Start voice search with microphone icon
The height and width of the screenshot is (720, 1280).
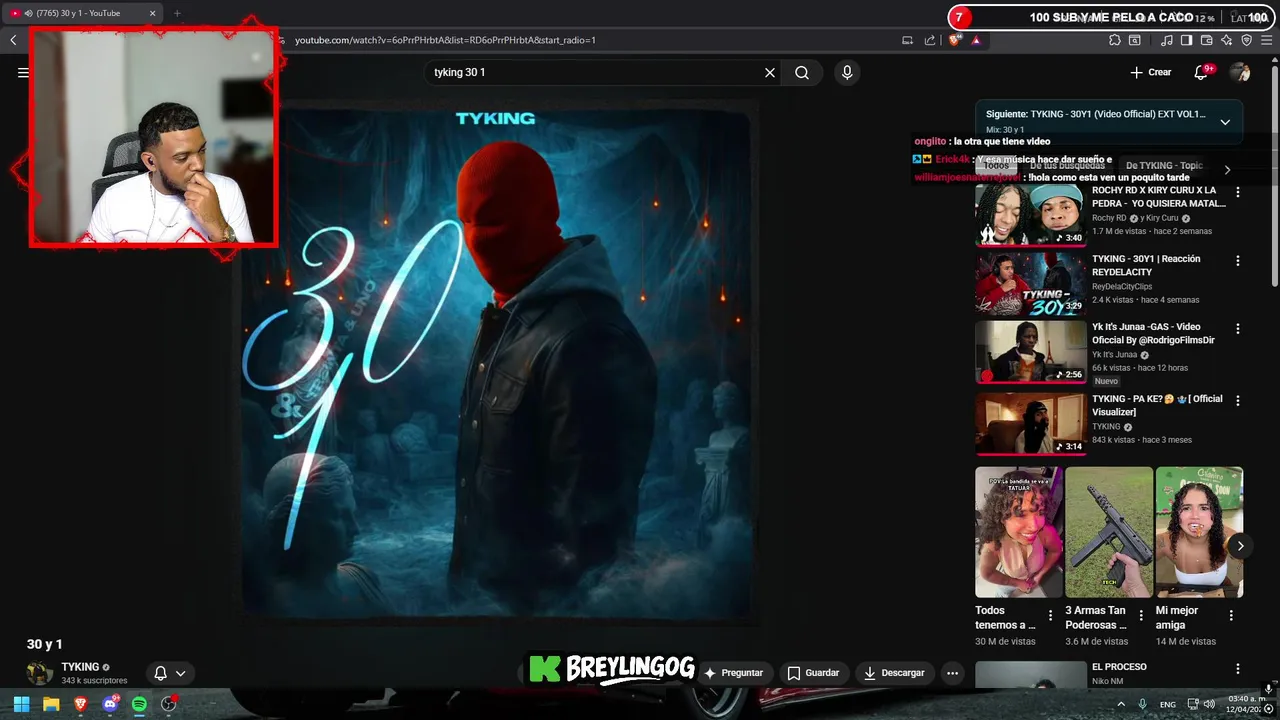[847, 73]
